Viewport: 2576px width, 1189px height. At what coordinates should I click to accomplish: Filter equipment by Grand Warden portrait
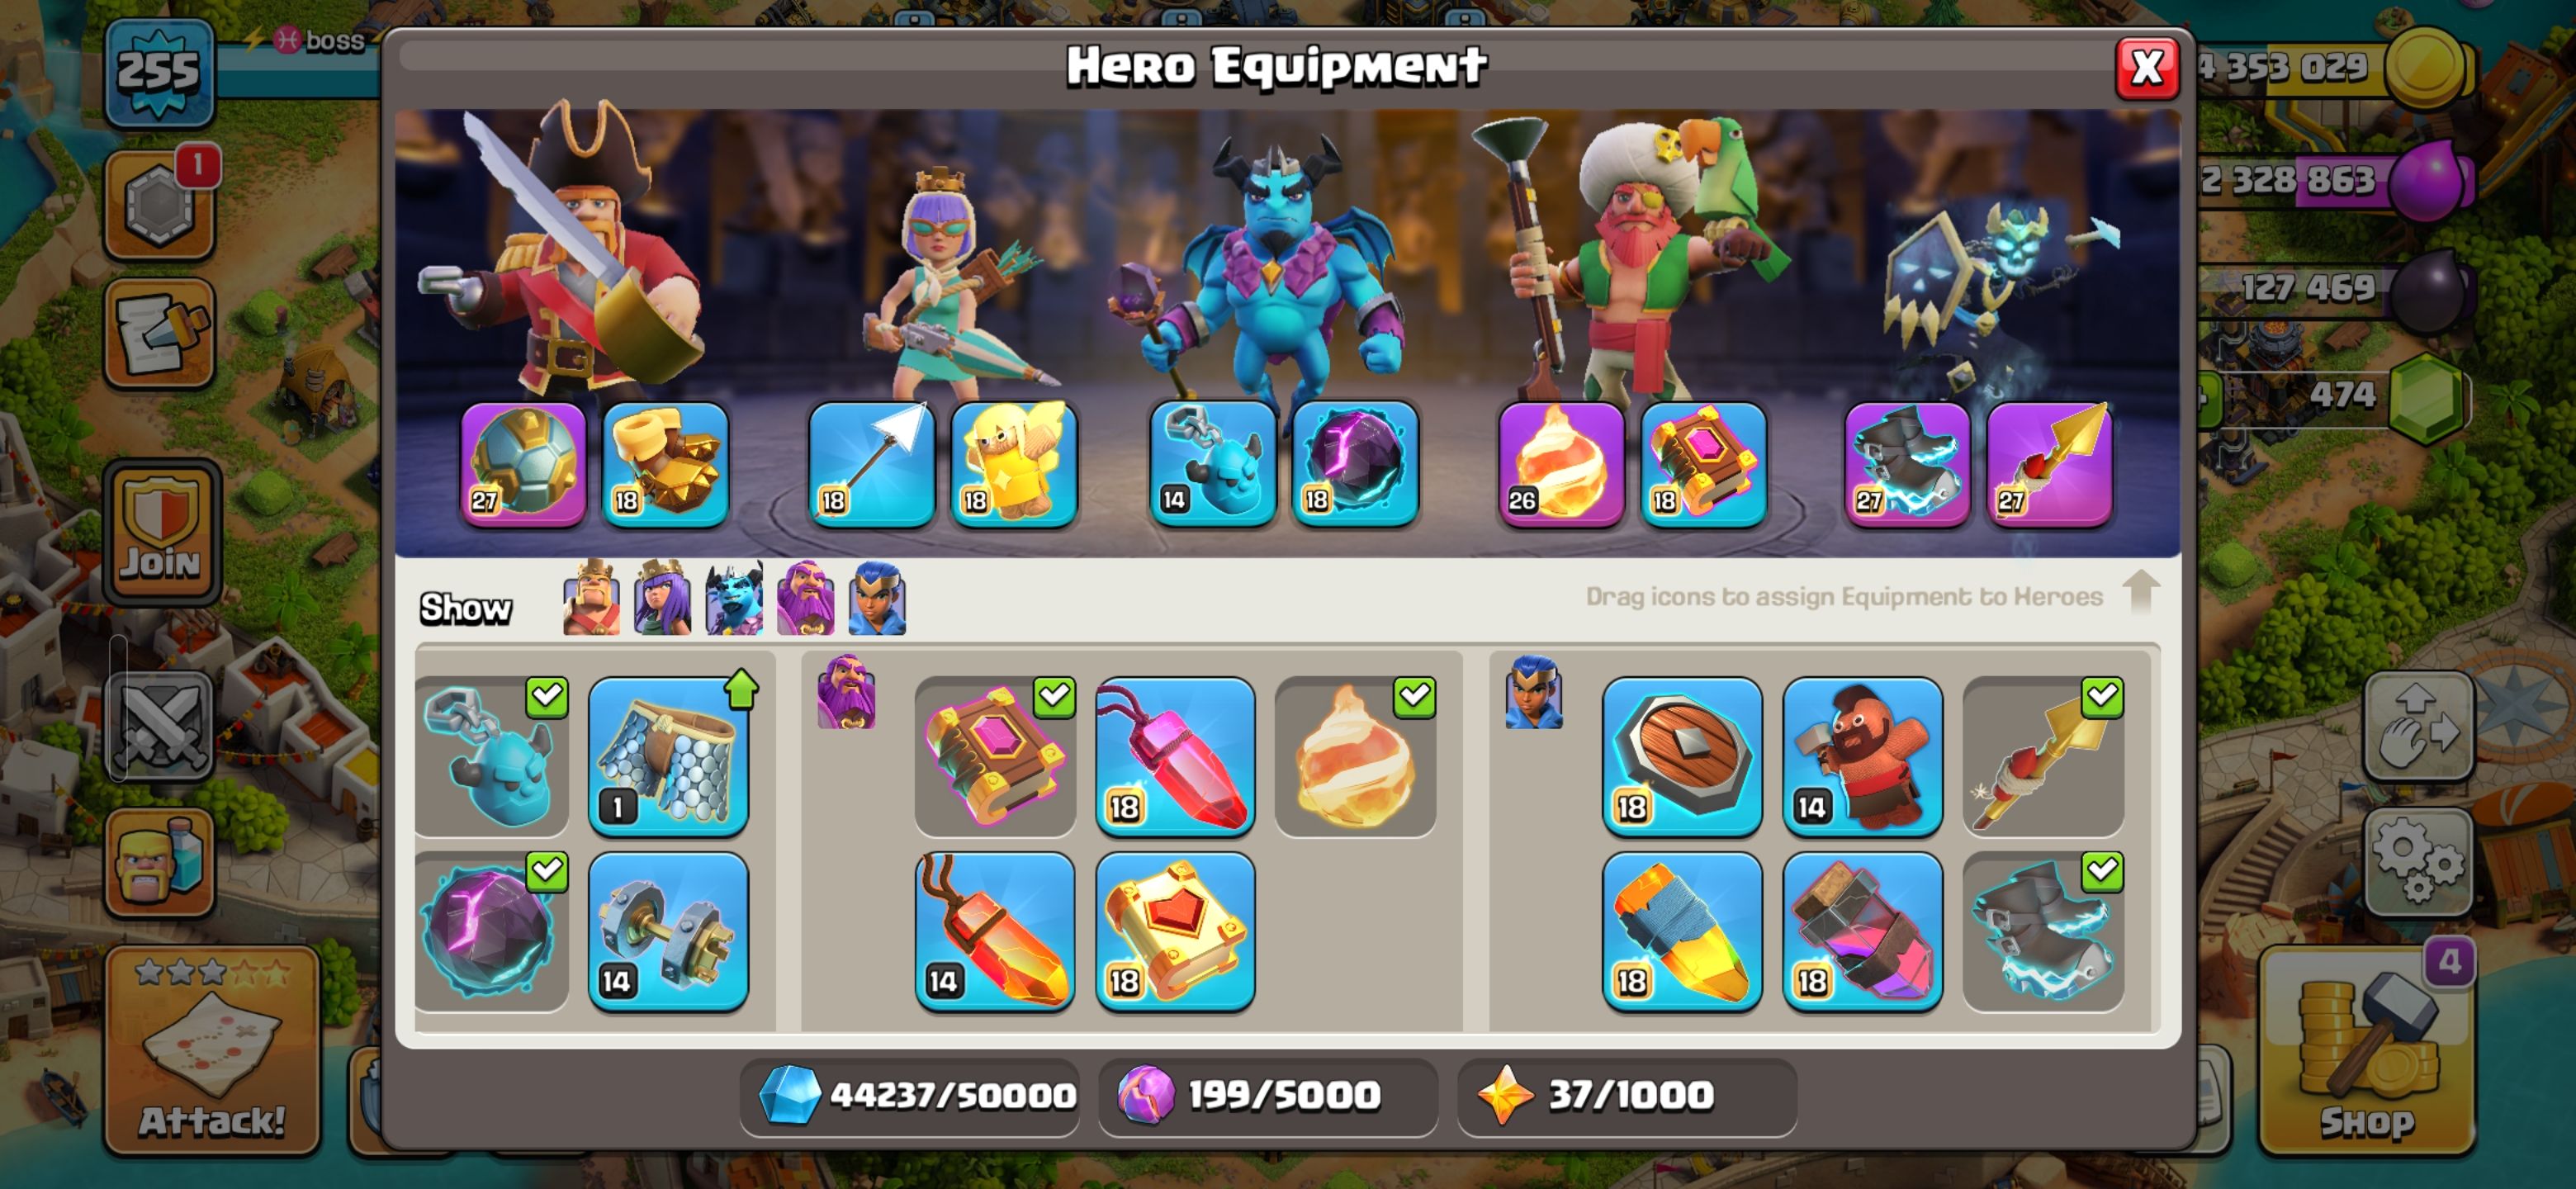806,599
